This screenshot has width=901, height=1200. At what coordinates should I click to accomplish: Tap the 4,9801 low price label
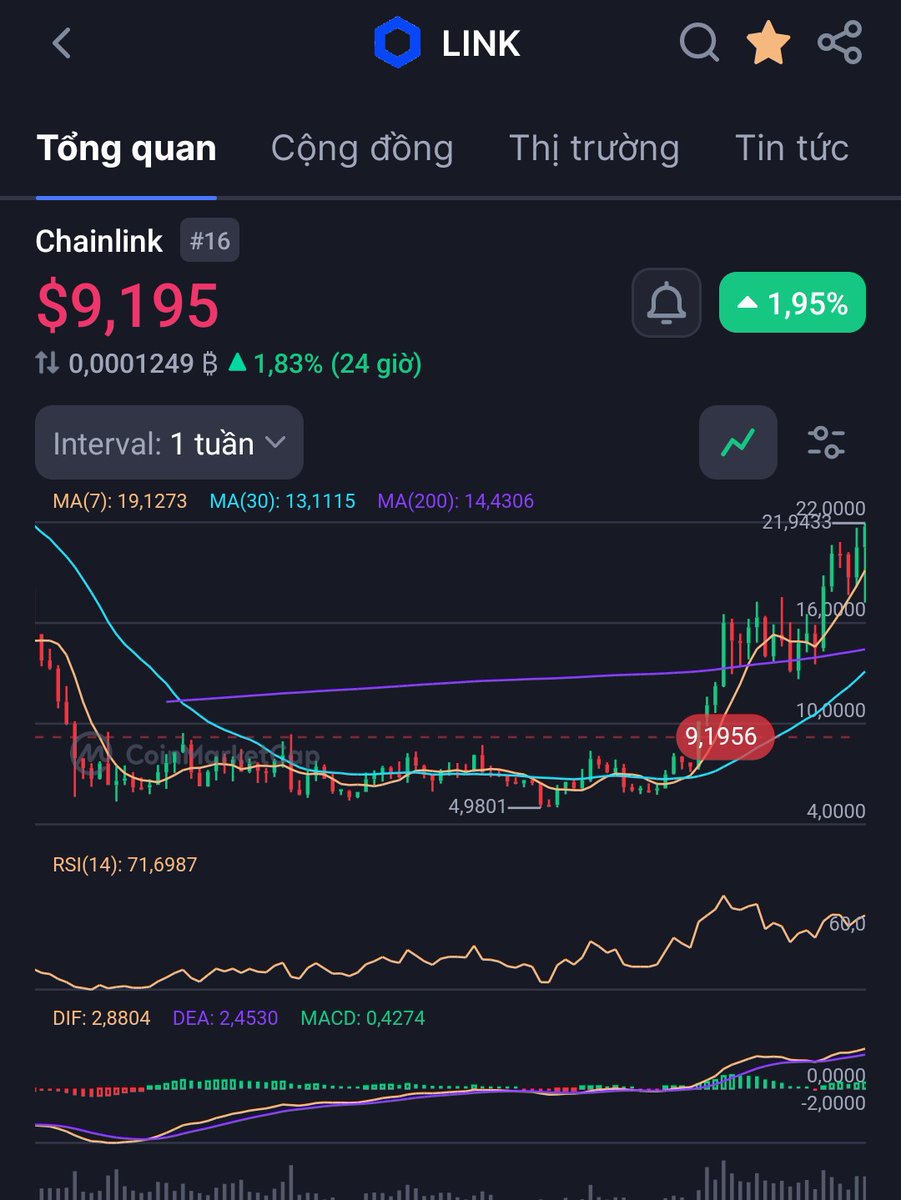(478, 806)
